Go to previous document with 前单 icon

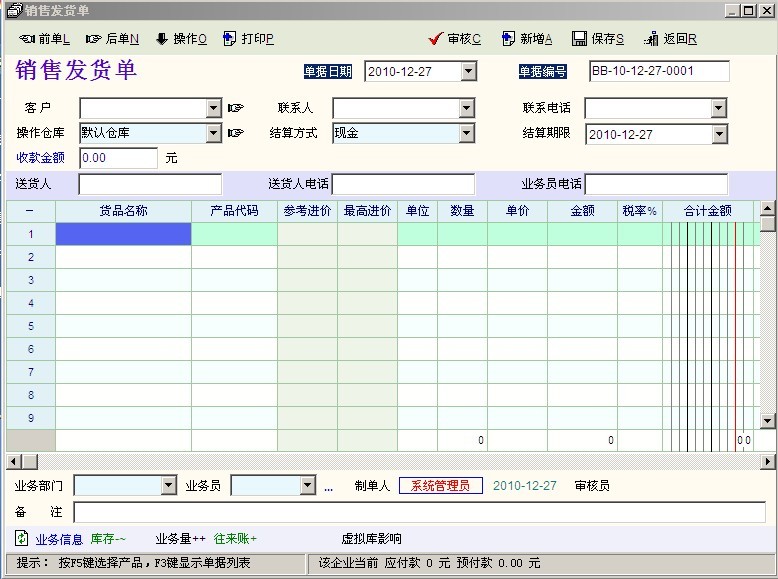tap(27, 39)
